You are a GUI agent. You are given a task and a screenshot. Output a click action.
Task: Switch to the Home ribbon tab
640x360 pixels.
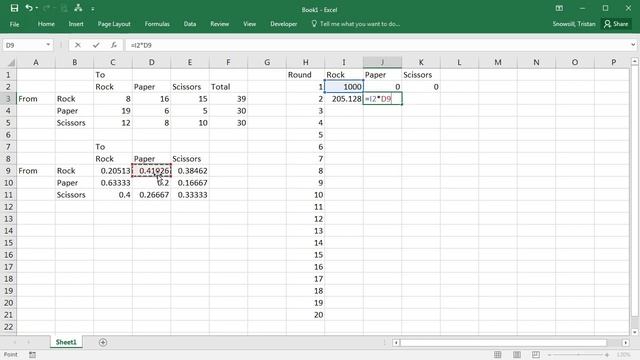click(x=46, y=24)
